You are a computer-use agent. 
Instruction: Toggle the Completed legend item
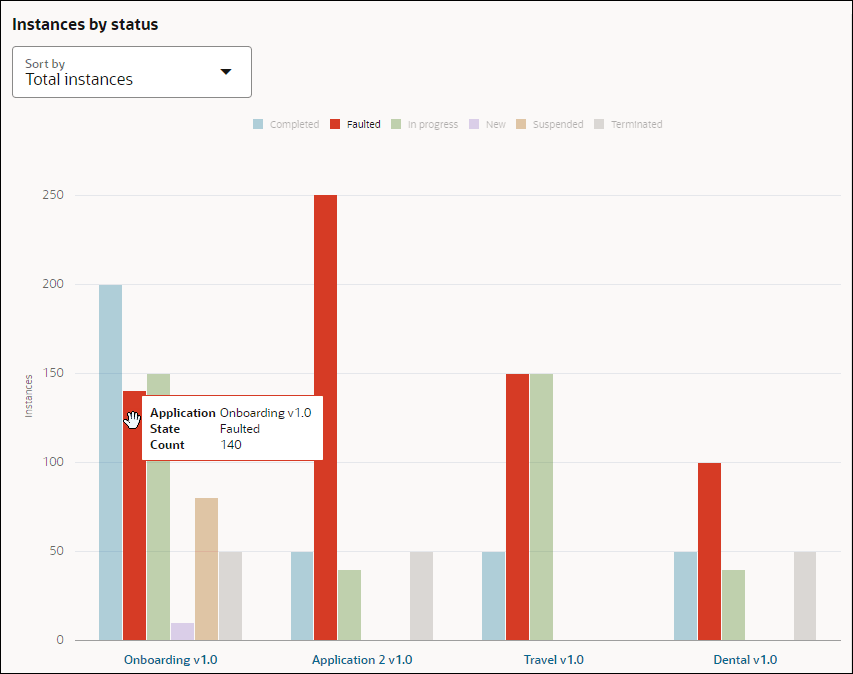tap(286, 125)
